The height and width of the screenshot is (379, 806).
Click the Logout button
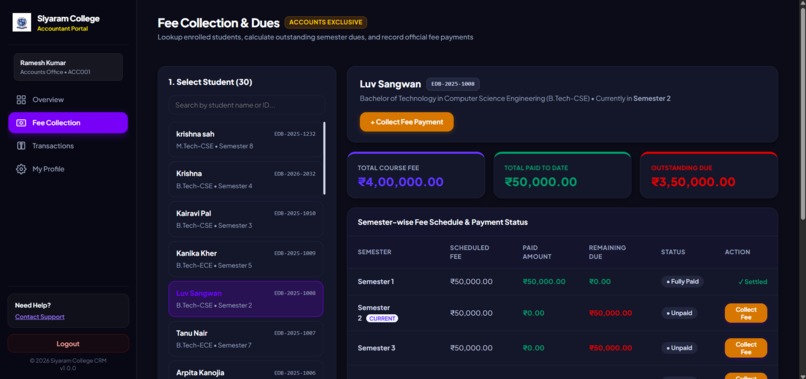pos(68,344)
